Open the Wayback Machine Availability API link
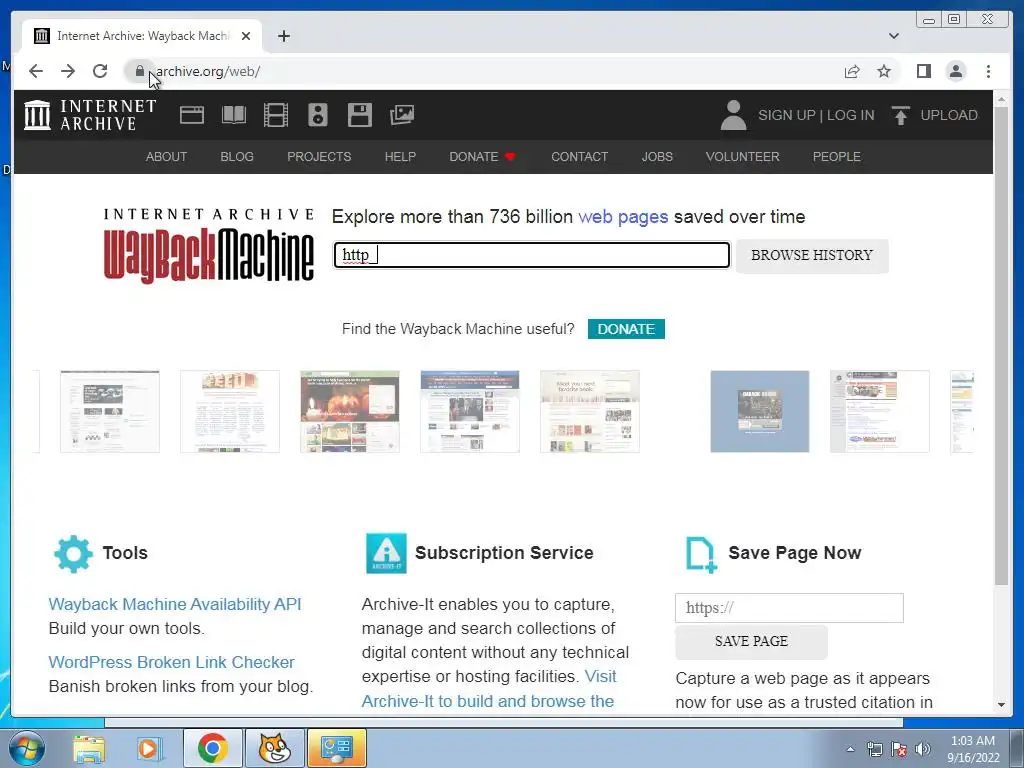1024x768 pixels. coord(175,604)
